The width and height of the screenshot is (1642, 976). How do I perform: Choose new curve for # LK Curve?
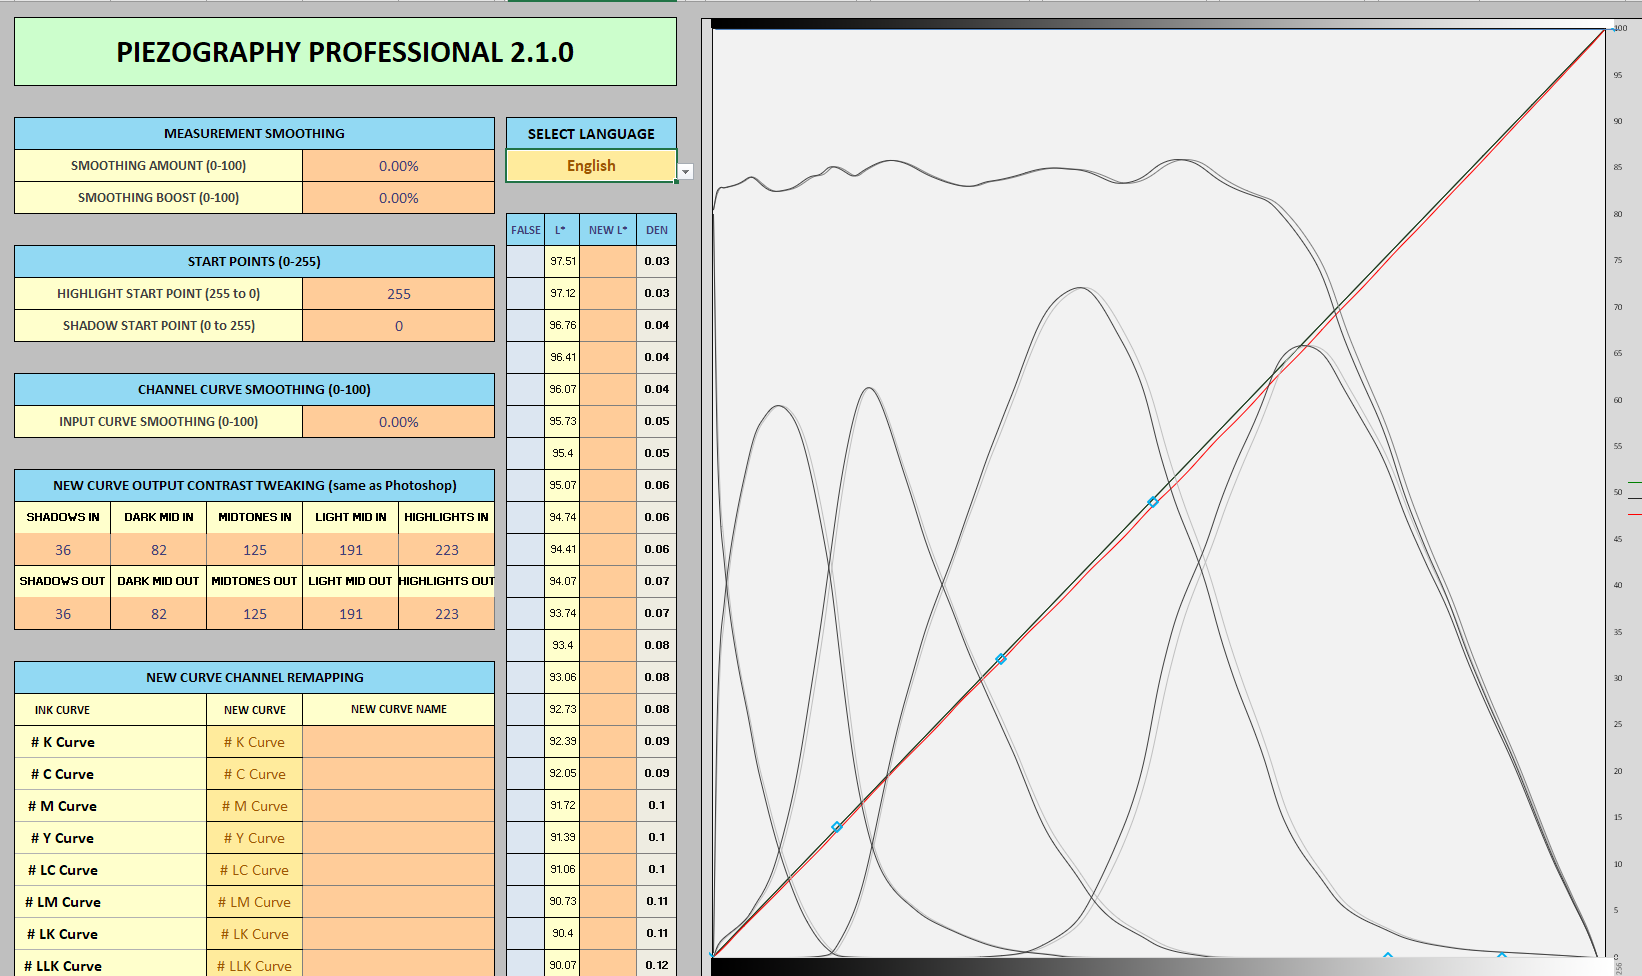click(255, 934)
